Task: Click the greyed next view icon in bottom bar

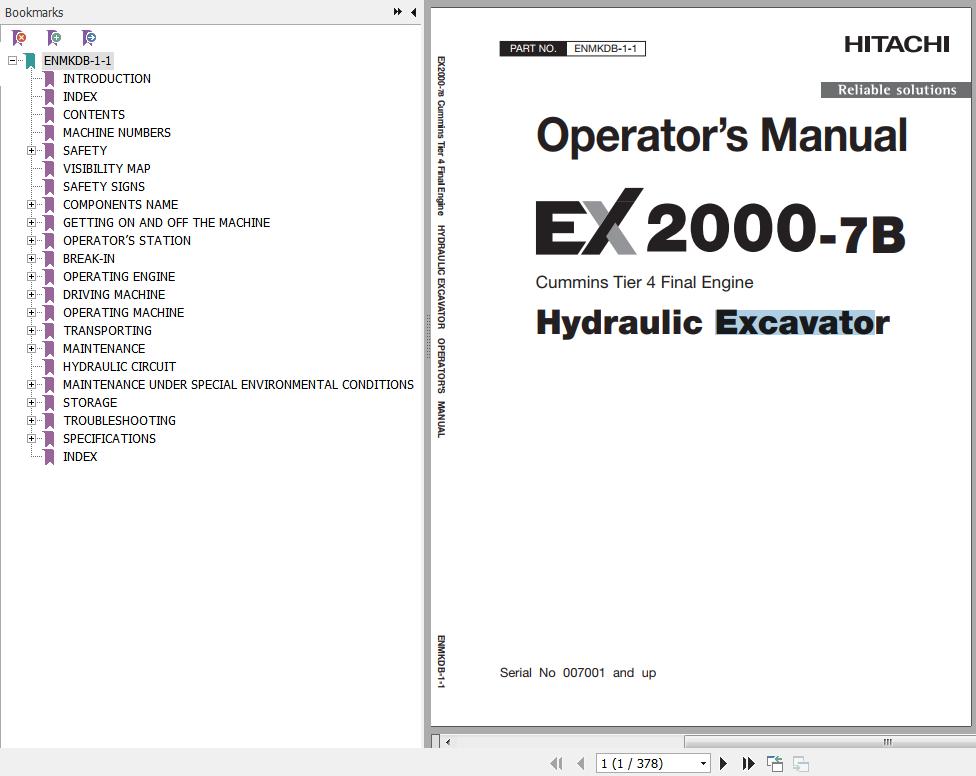Action: 801,763
